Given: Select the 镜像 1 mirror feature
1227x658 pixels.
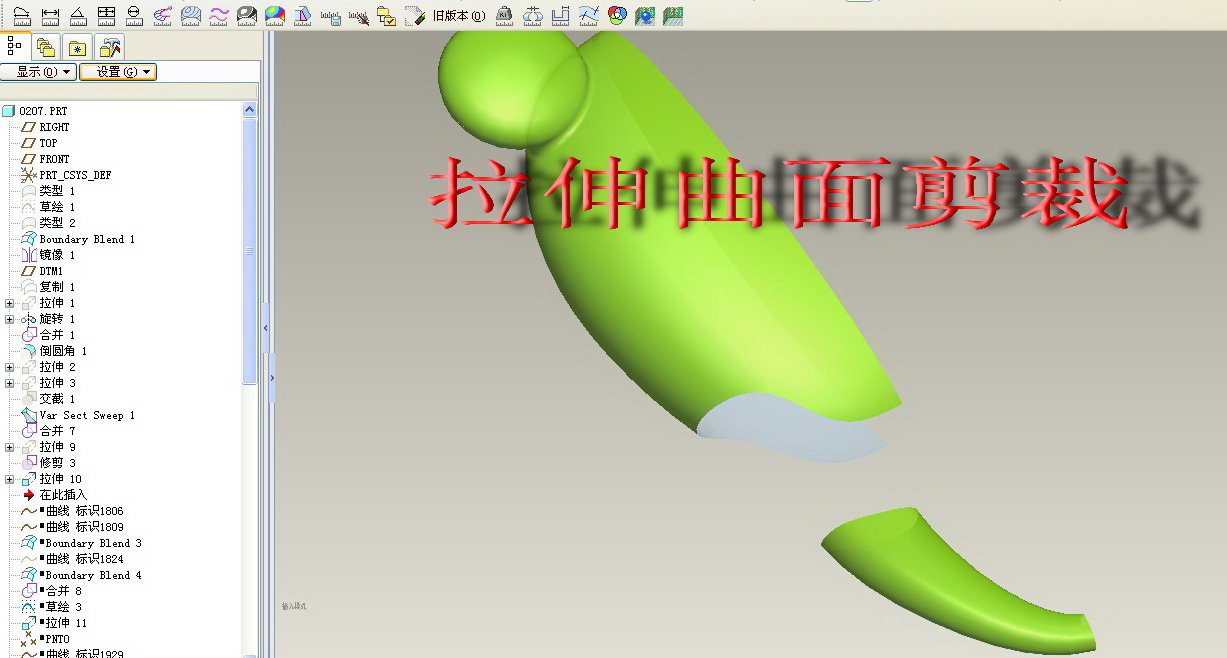Looking at the screenshot, I should (x=56, y=255).
